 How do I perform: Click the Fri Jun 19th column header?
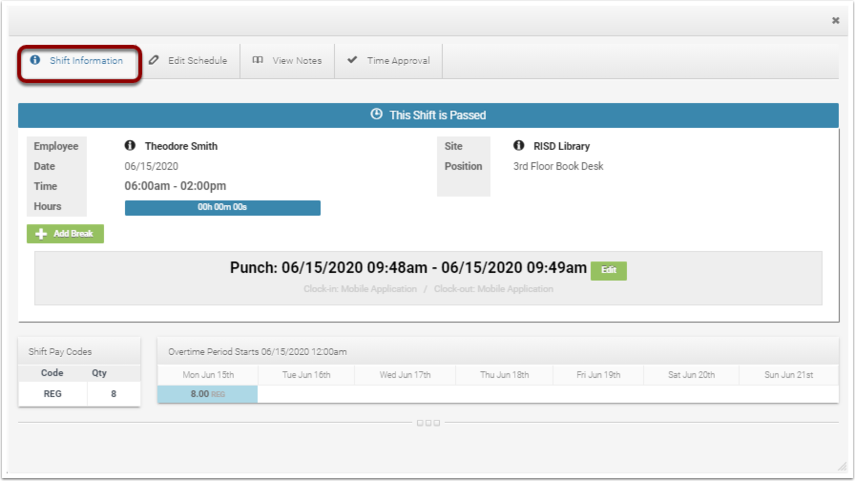click(x=598, y=375)
